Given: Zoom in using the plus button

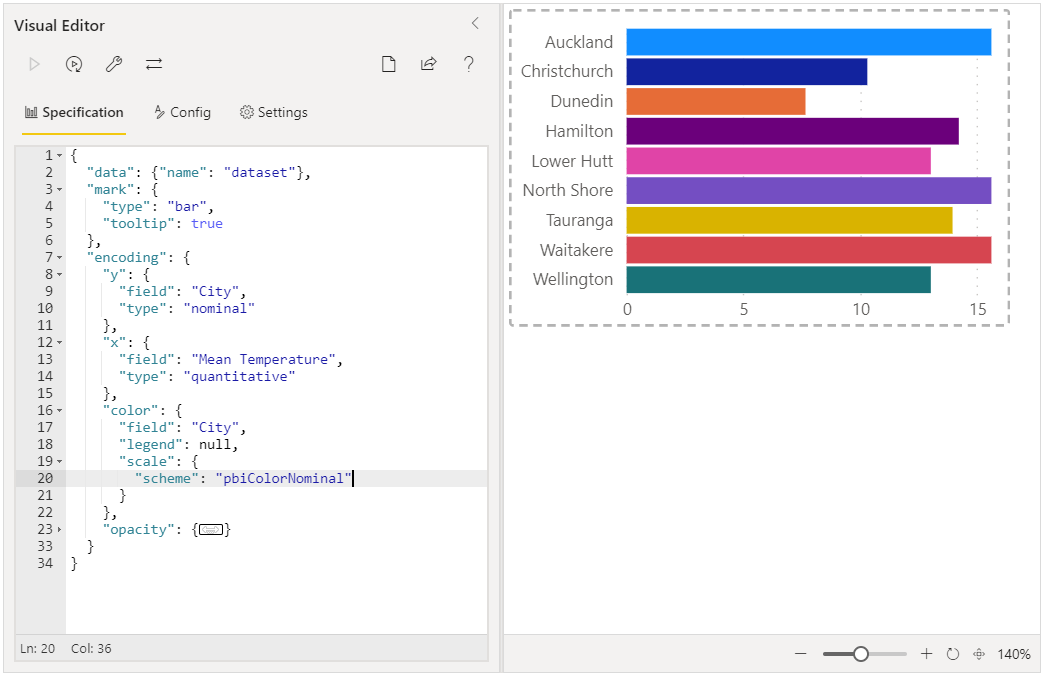Looking at the screenshot, I should tap(926, 654).
